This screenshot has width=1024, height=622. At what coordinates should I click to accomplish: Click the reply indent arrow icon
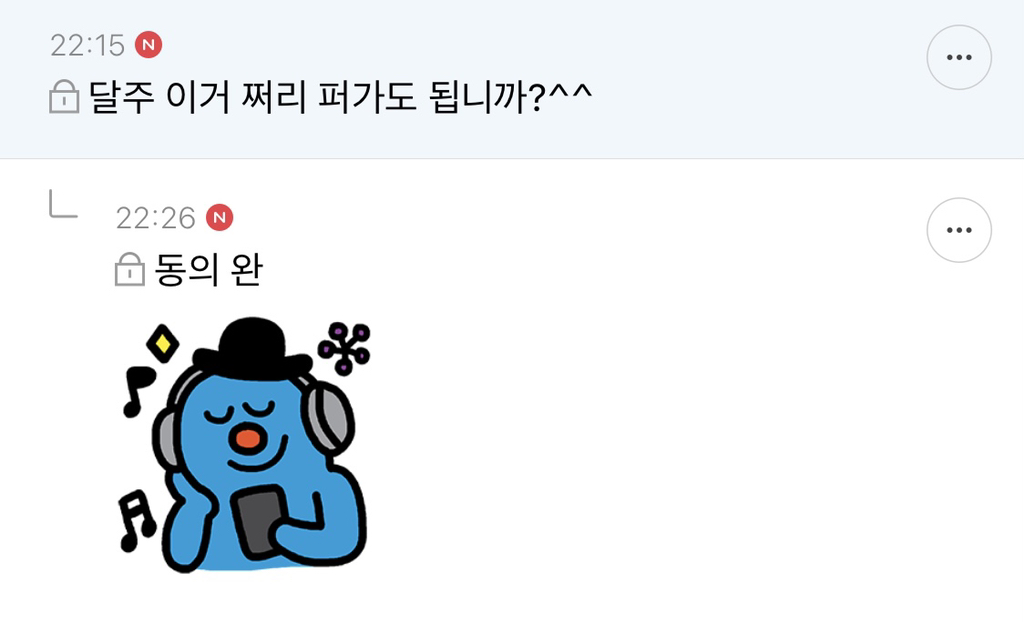[x=63, y=203]
